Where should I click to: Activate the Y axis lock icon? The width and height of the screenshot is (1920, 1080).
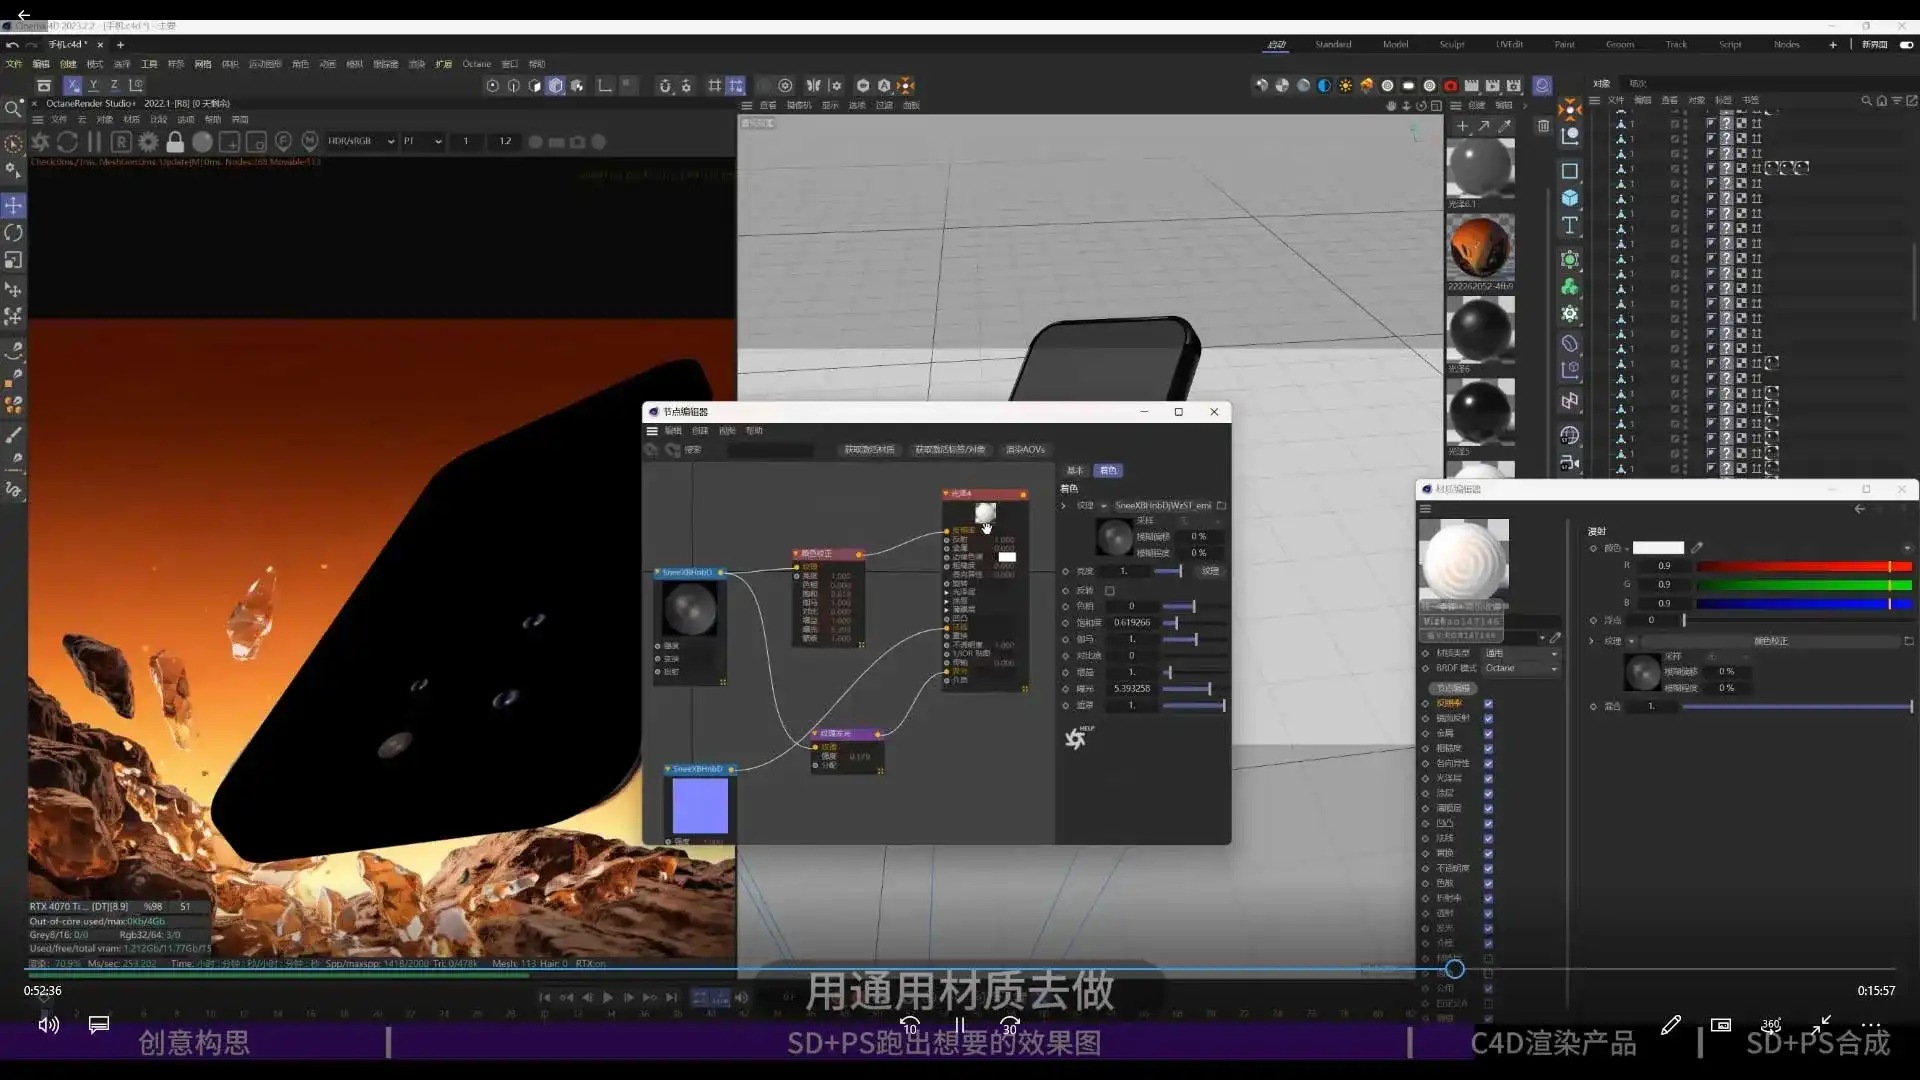point(93,85)
